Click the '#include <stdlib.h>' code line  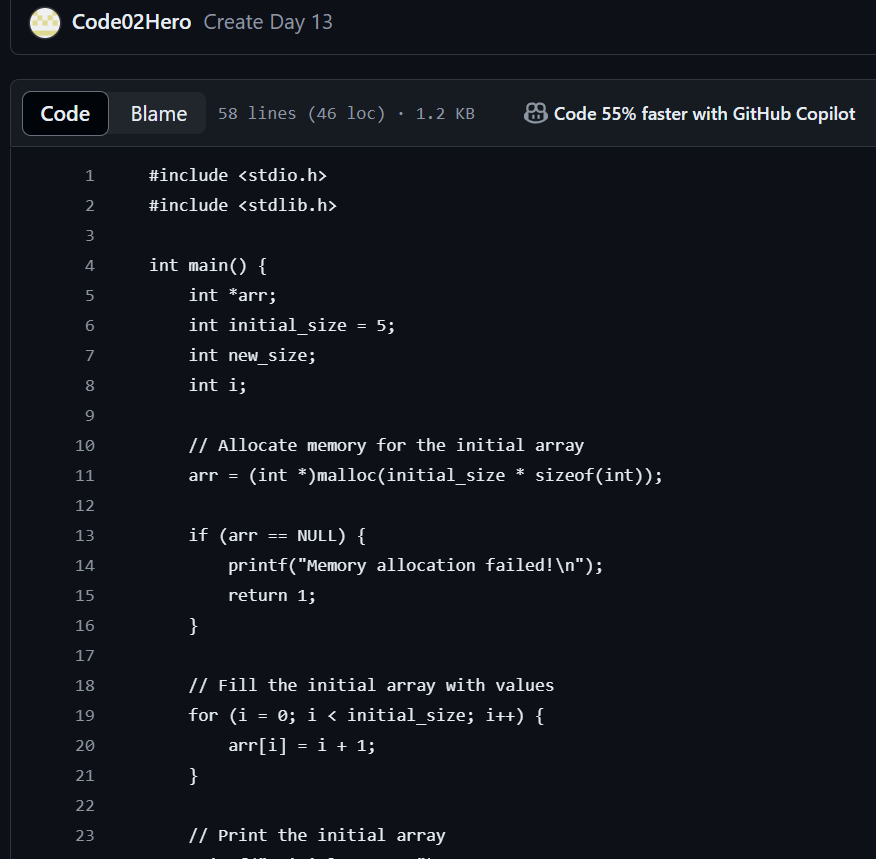pos(243,206)
